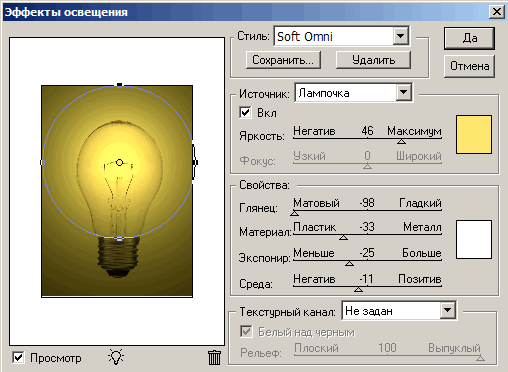The width and height of the screenshot is (508, 372).
Task: Click the trash can icon to delete light
Action: [x=214, y=357]
